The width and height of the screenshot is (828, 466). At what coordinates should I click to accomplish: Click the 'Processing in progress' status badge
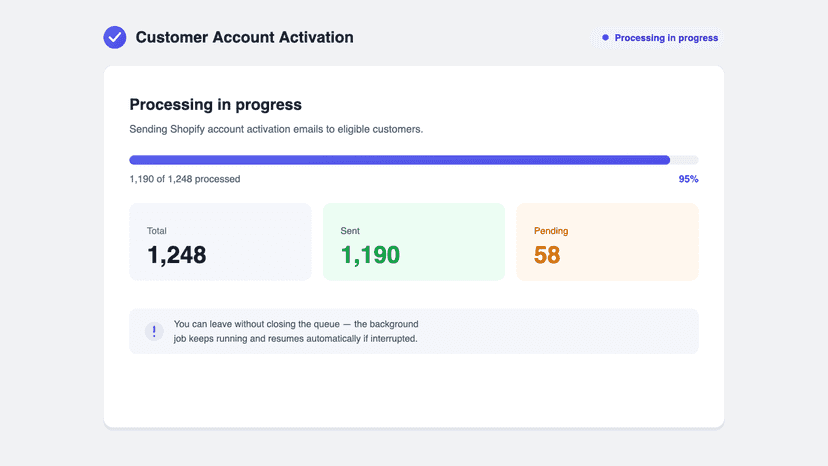coord(658,38)
